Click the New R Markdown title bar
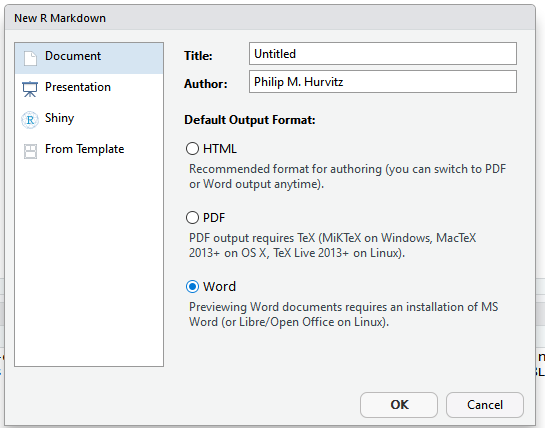 tap(270, 18)
